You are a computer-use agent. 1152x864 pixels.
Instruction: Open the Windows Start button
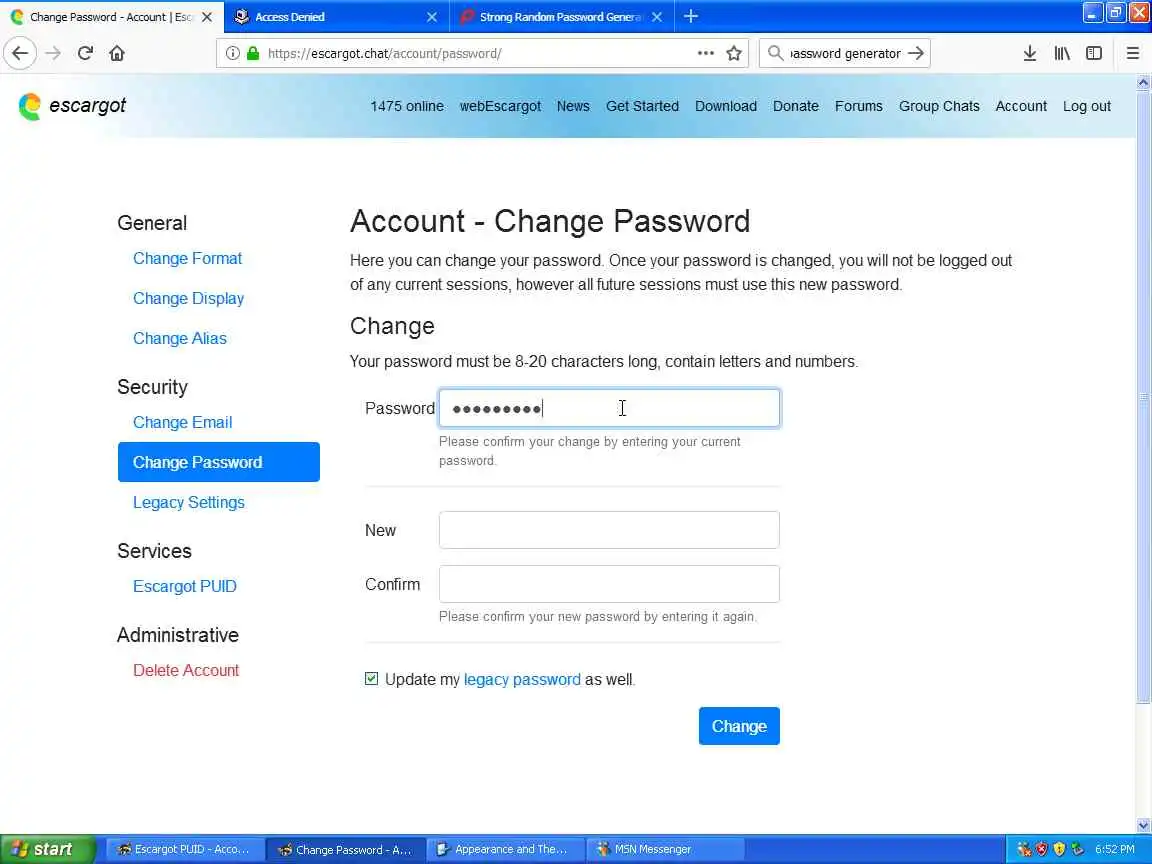tap(47, 849)
